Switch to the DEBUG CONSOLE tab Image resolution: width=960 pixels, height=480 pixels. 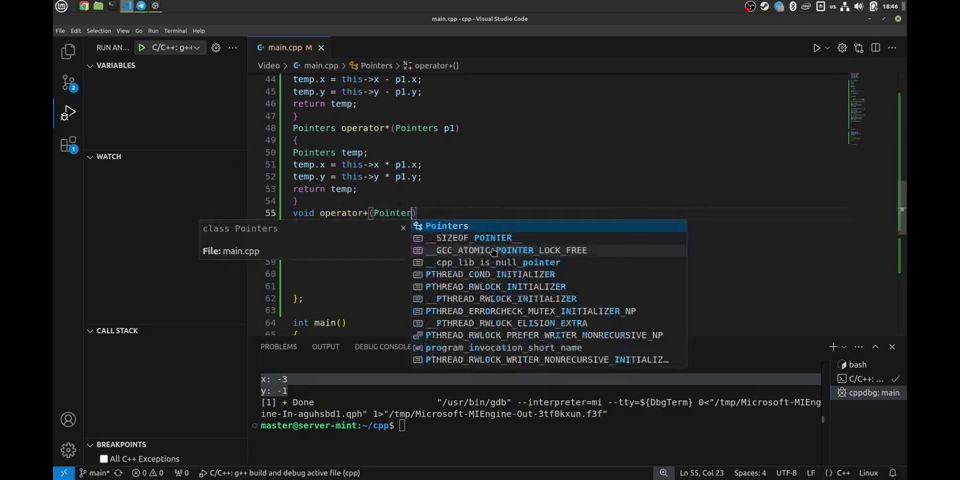coord(383,347)
